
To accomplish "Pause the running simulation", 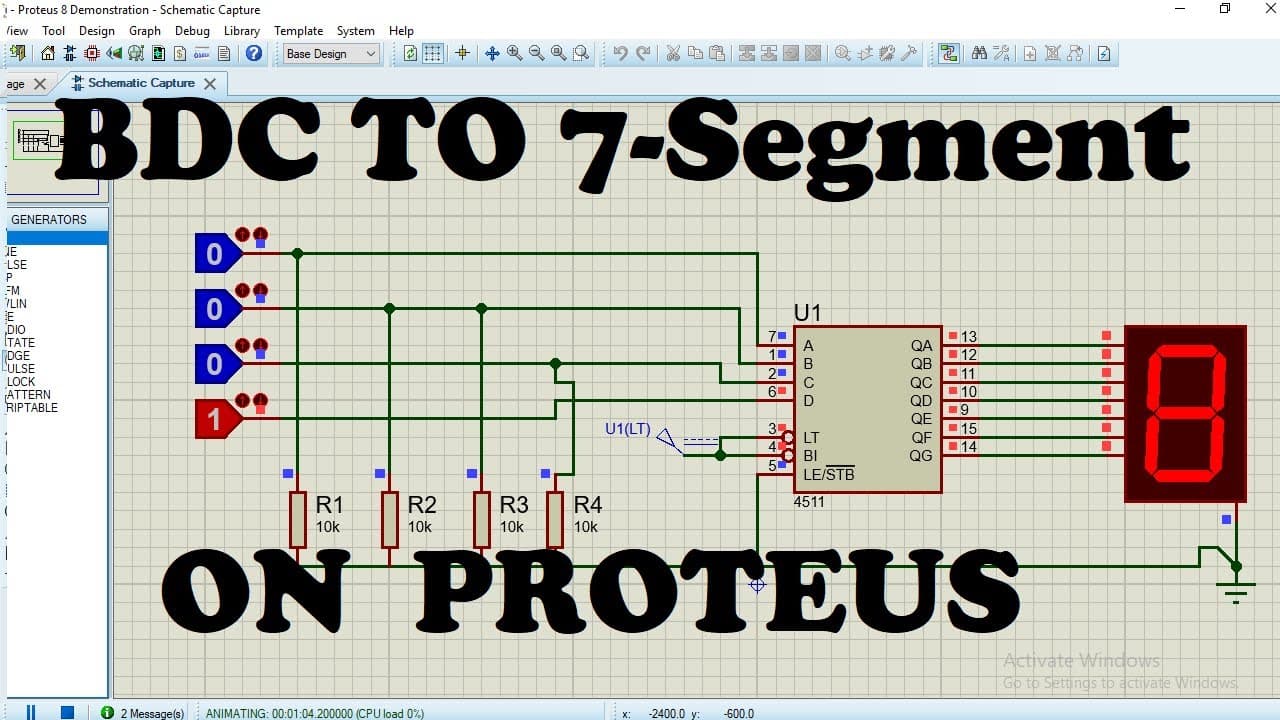I will point(30,712).
